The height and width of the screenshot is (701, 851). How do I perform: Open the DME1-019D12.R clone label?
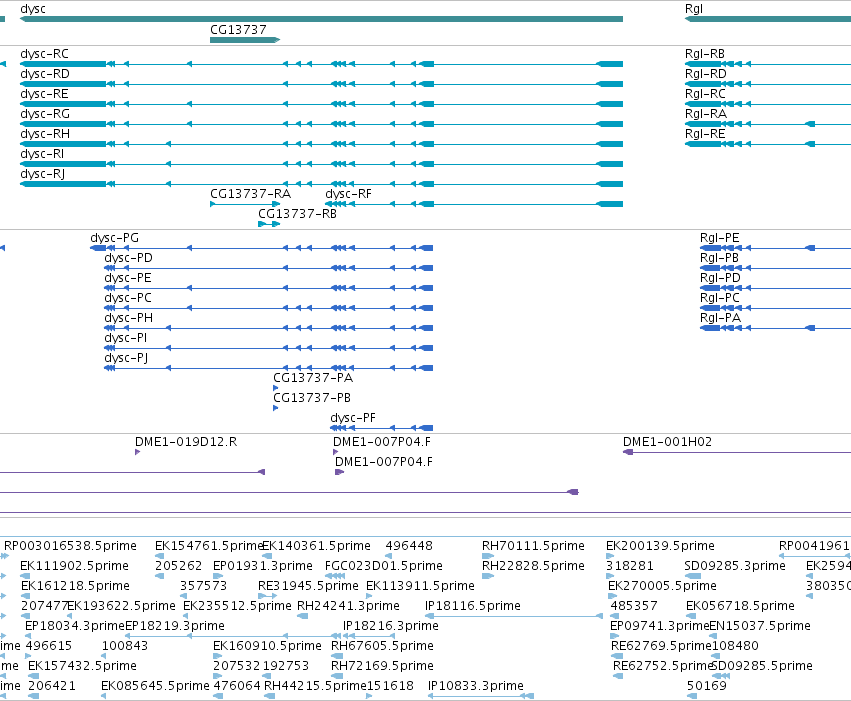(x=186, y=442)
